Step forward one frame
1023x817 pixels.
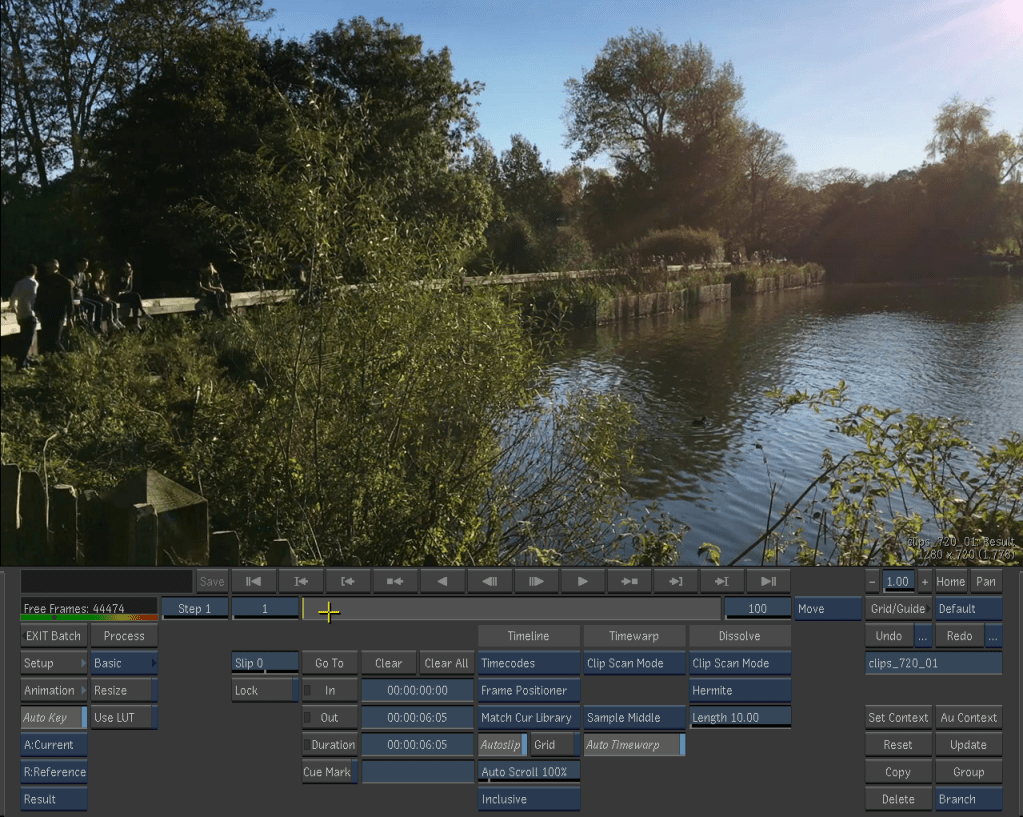(536, 581)
